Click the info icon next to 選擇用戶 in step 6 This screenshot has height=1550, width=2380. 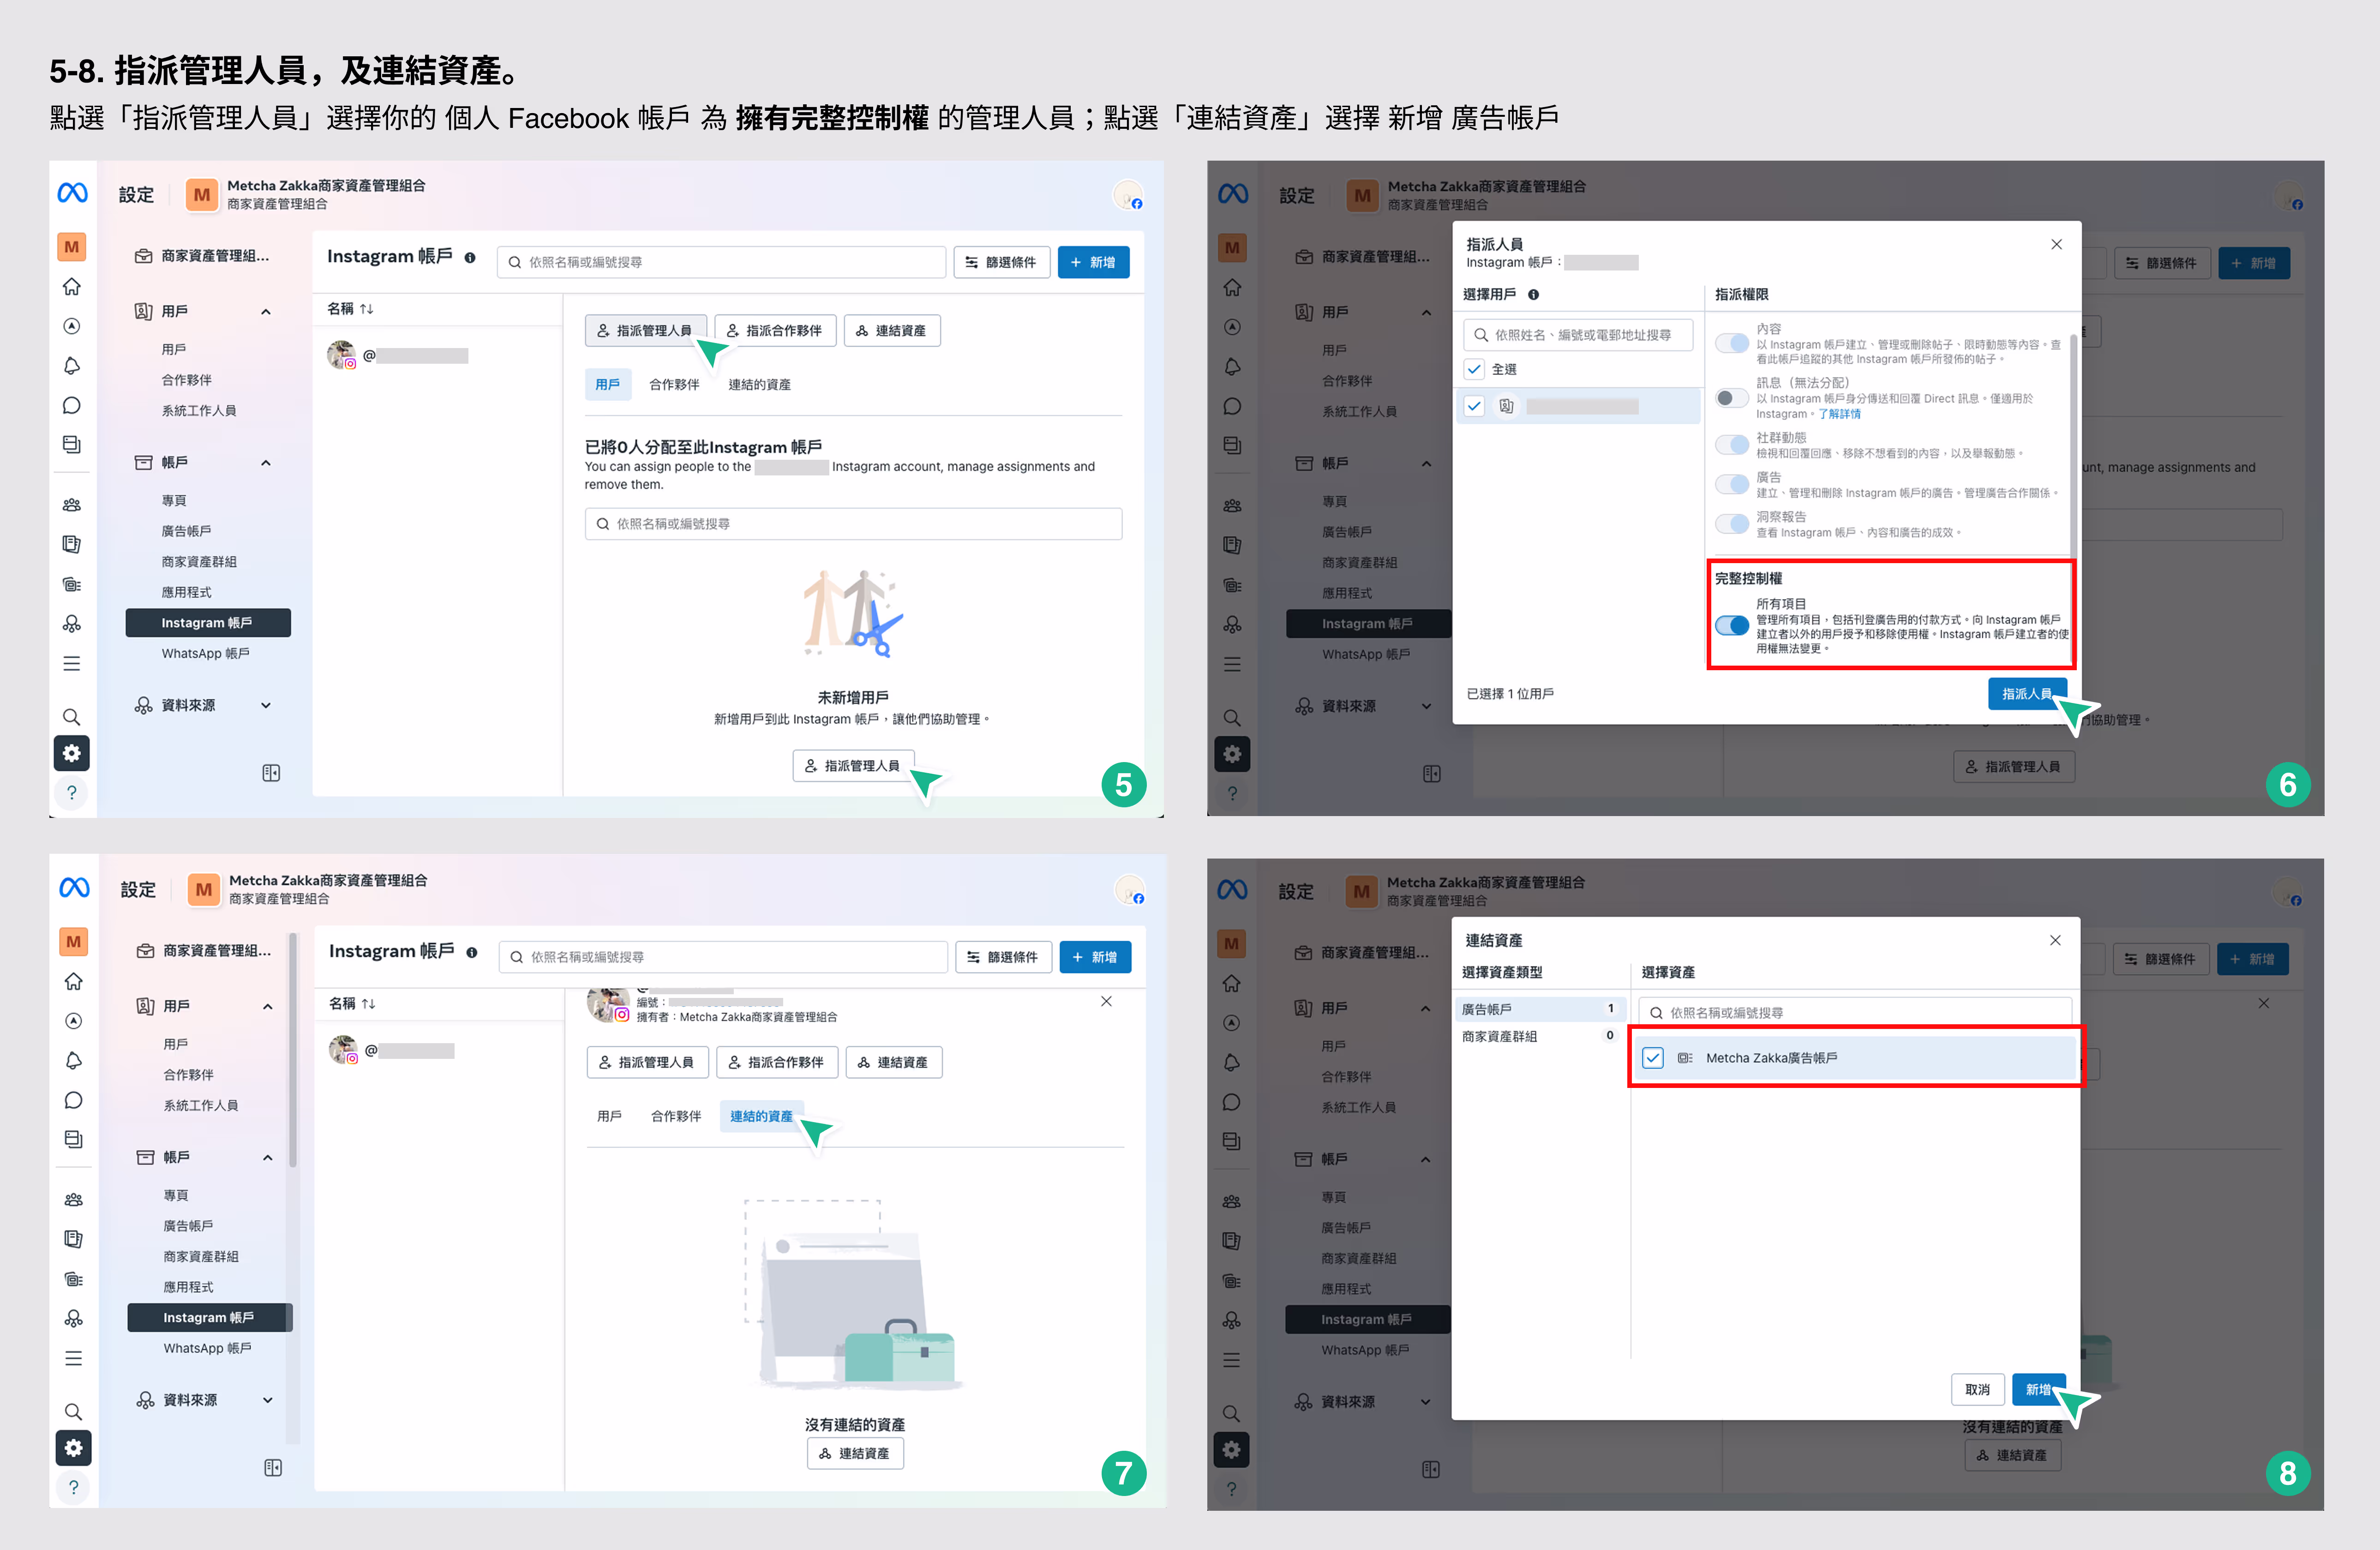(1533, 294)
